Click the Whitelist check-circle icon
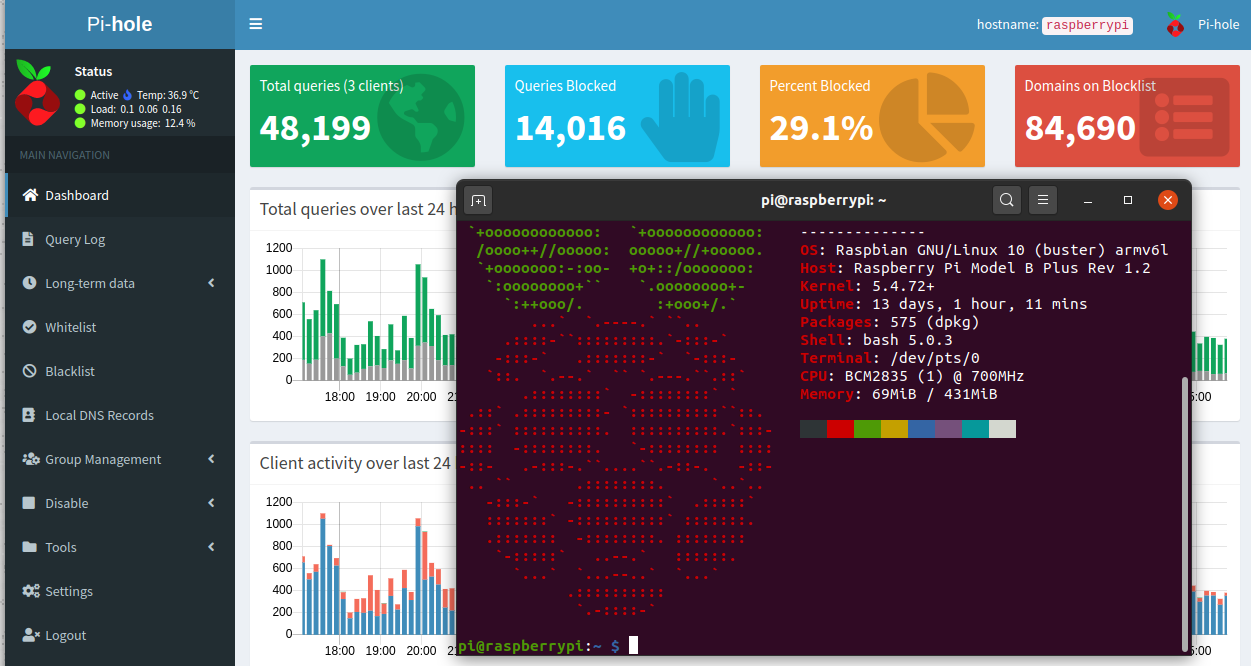The height and width of the screenshot is (666, 1251). click(28, 327)
